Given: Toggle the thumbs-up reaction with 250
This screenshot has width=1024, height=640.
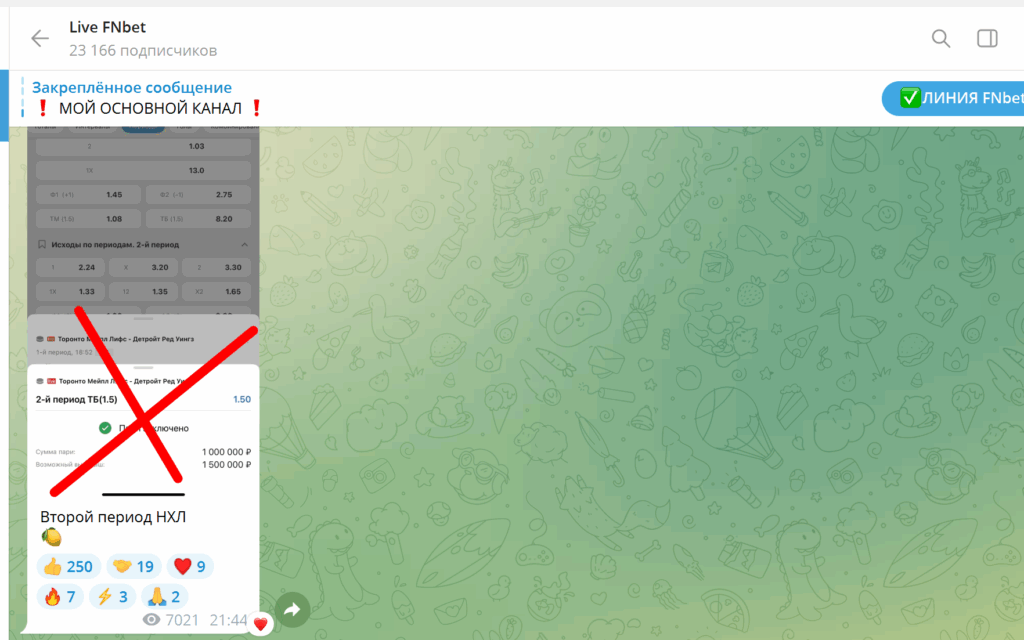Looking at the screenshot, I should click(68, 567).
